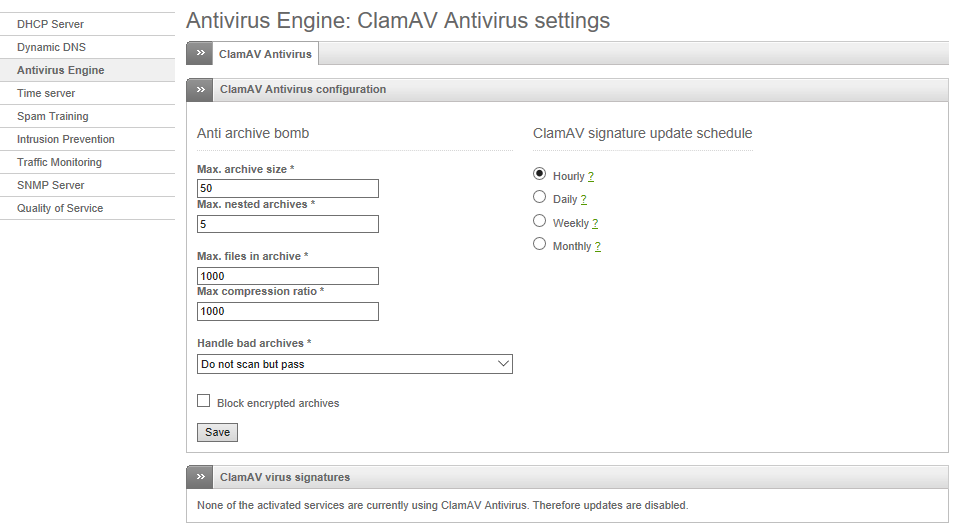Open help question mark next to Weekly
The height and width of the screenshot is (525, 957).
(595, 223)
